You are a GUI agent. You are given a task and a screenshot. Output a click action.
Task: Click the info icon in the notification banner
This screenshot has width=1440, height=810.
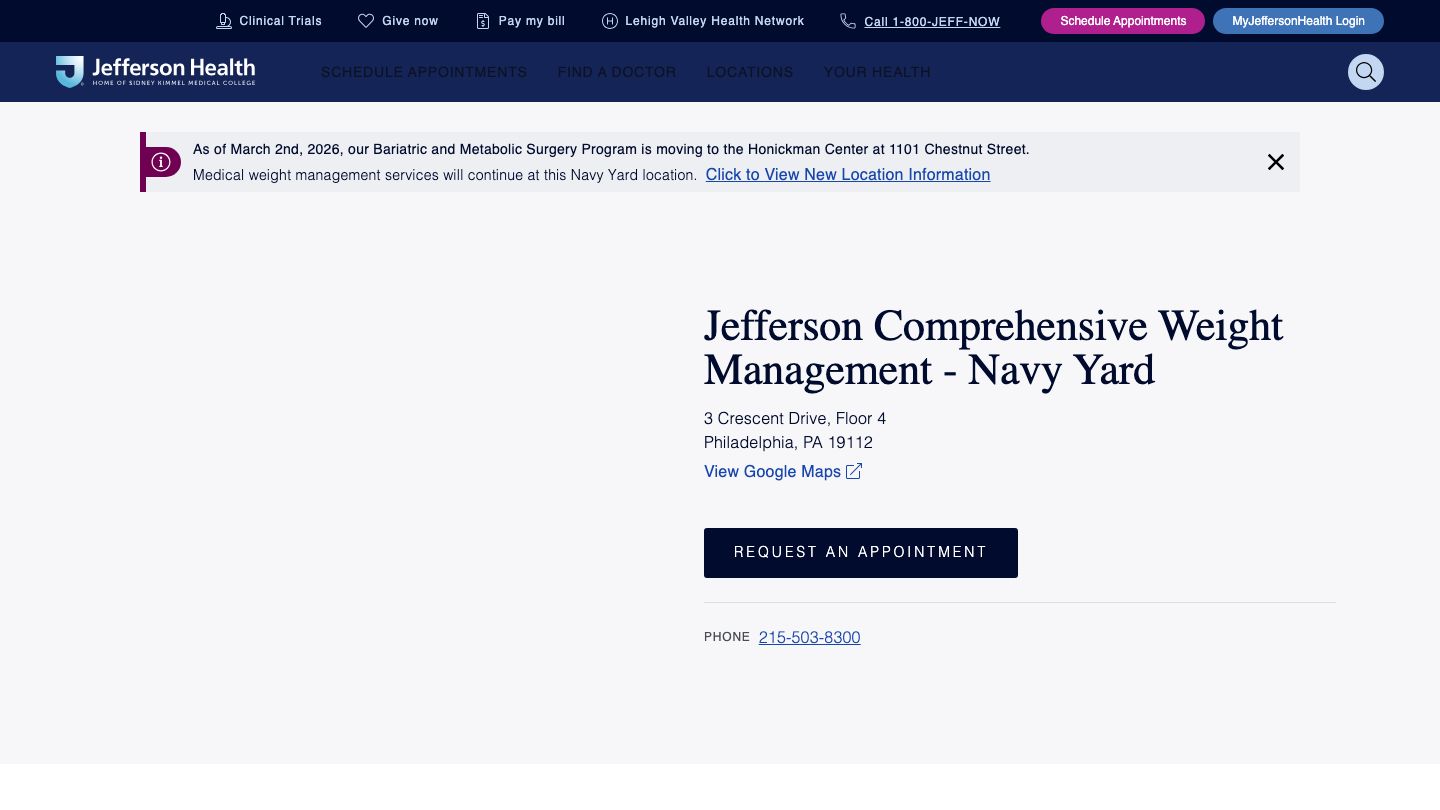161,161
